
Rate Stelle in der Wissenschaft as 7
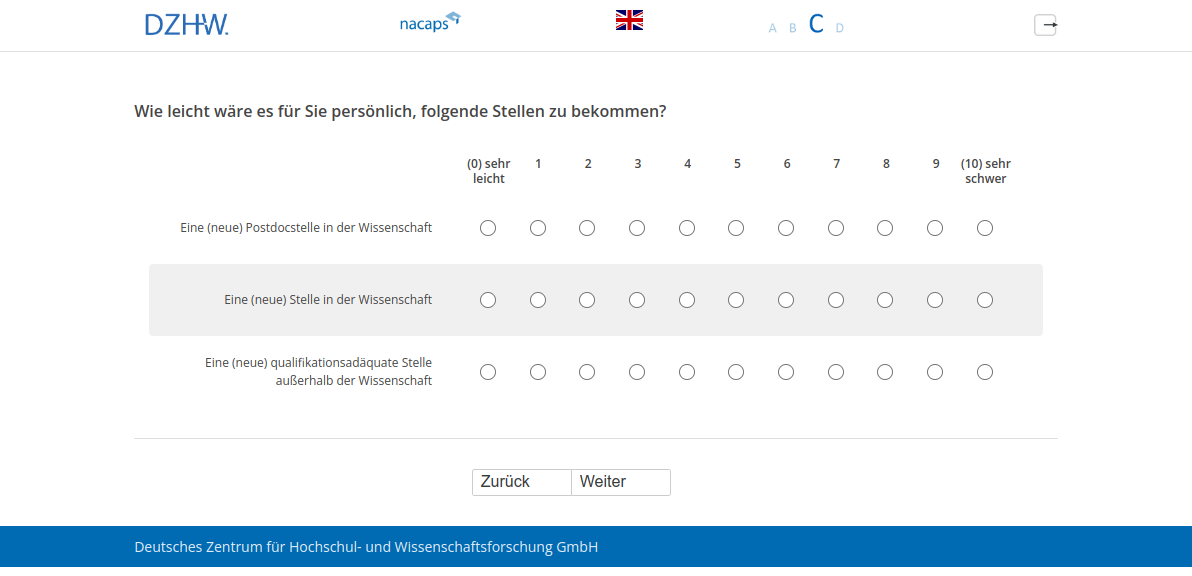tap(836, 300)
